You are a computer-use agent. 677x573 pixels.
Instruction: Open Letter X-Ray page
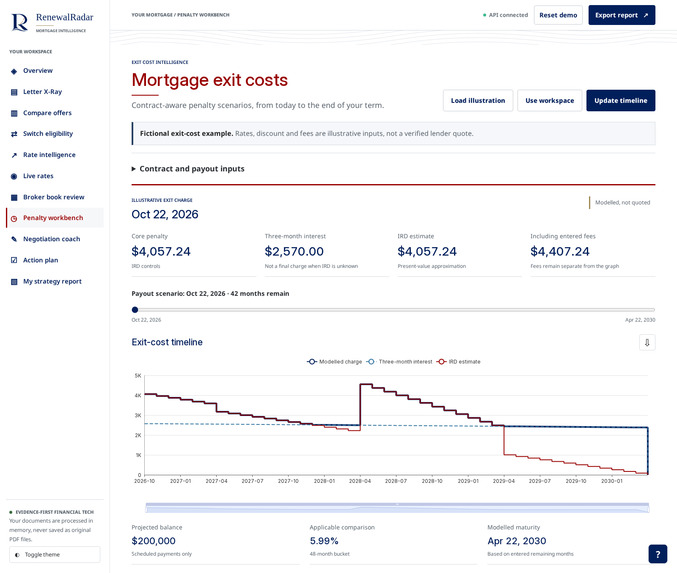(x=55, y=92)
